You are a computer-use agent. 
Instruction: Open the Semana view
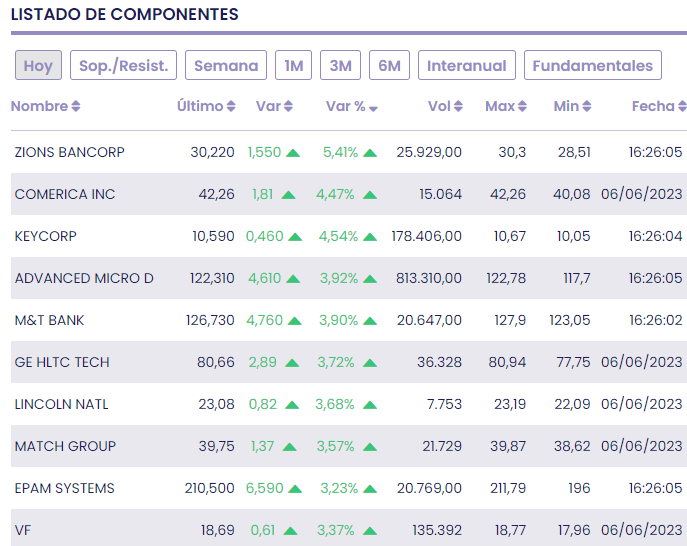(x=226, y=66)
